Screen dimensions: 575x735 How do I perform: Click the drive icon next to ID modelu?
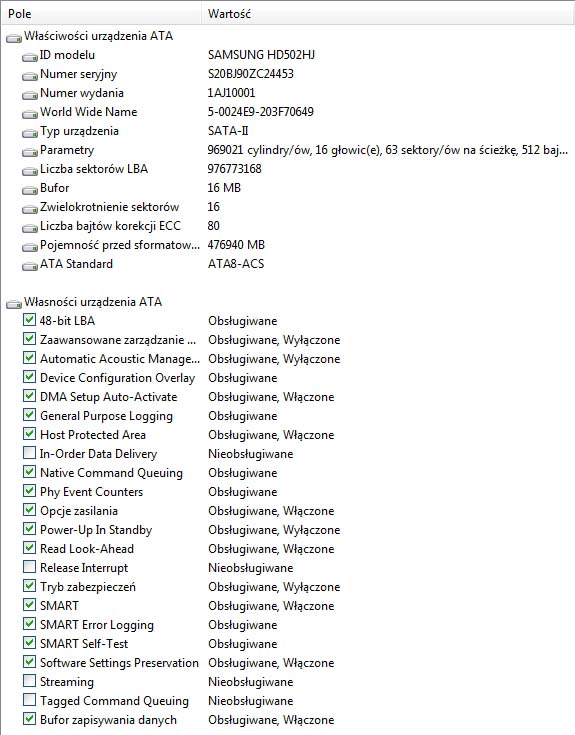[x=30, y=57]
